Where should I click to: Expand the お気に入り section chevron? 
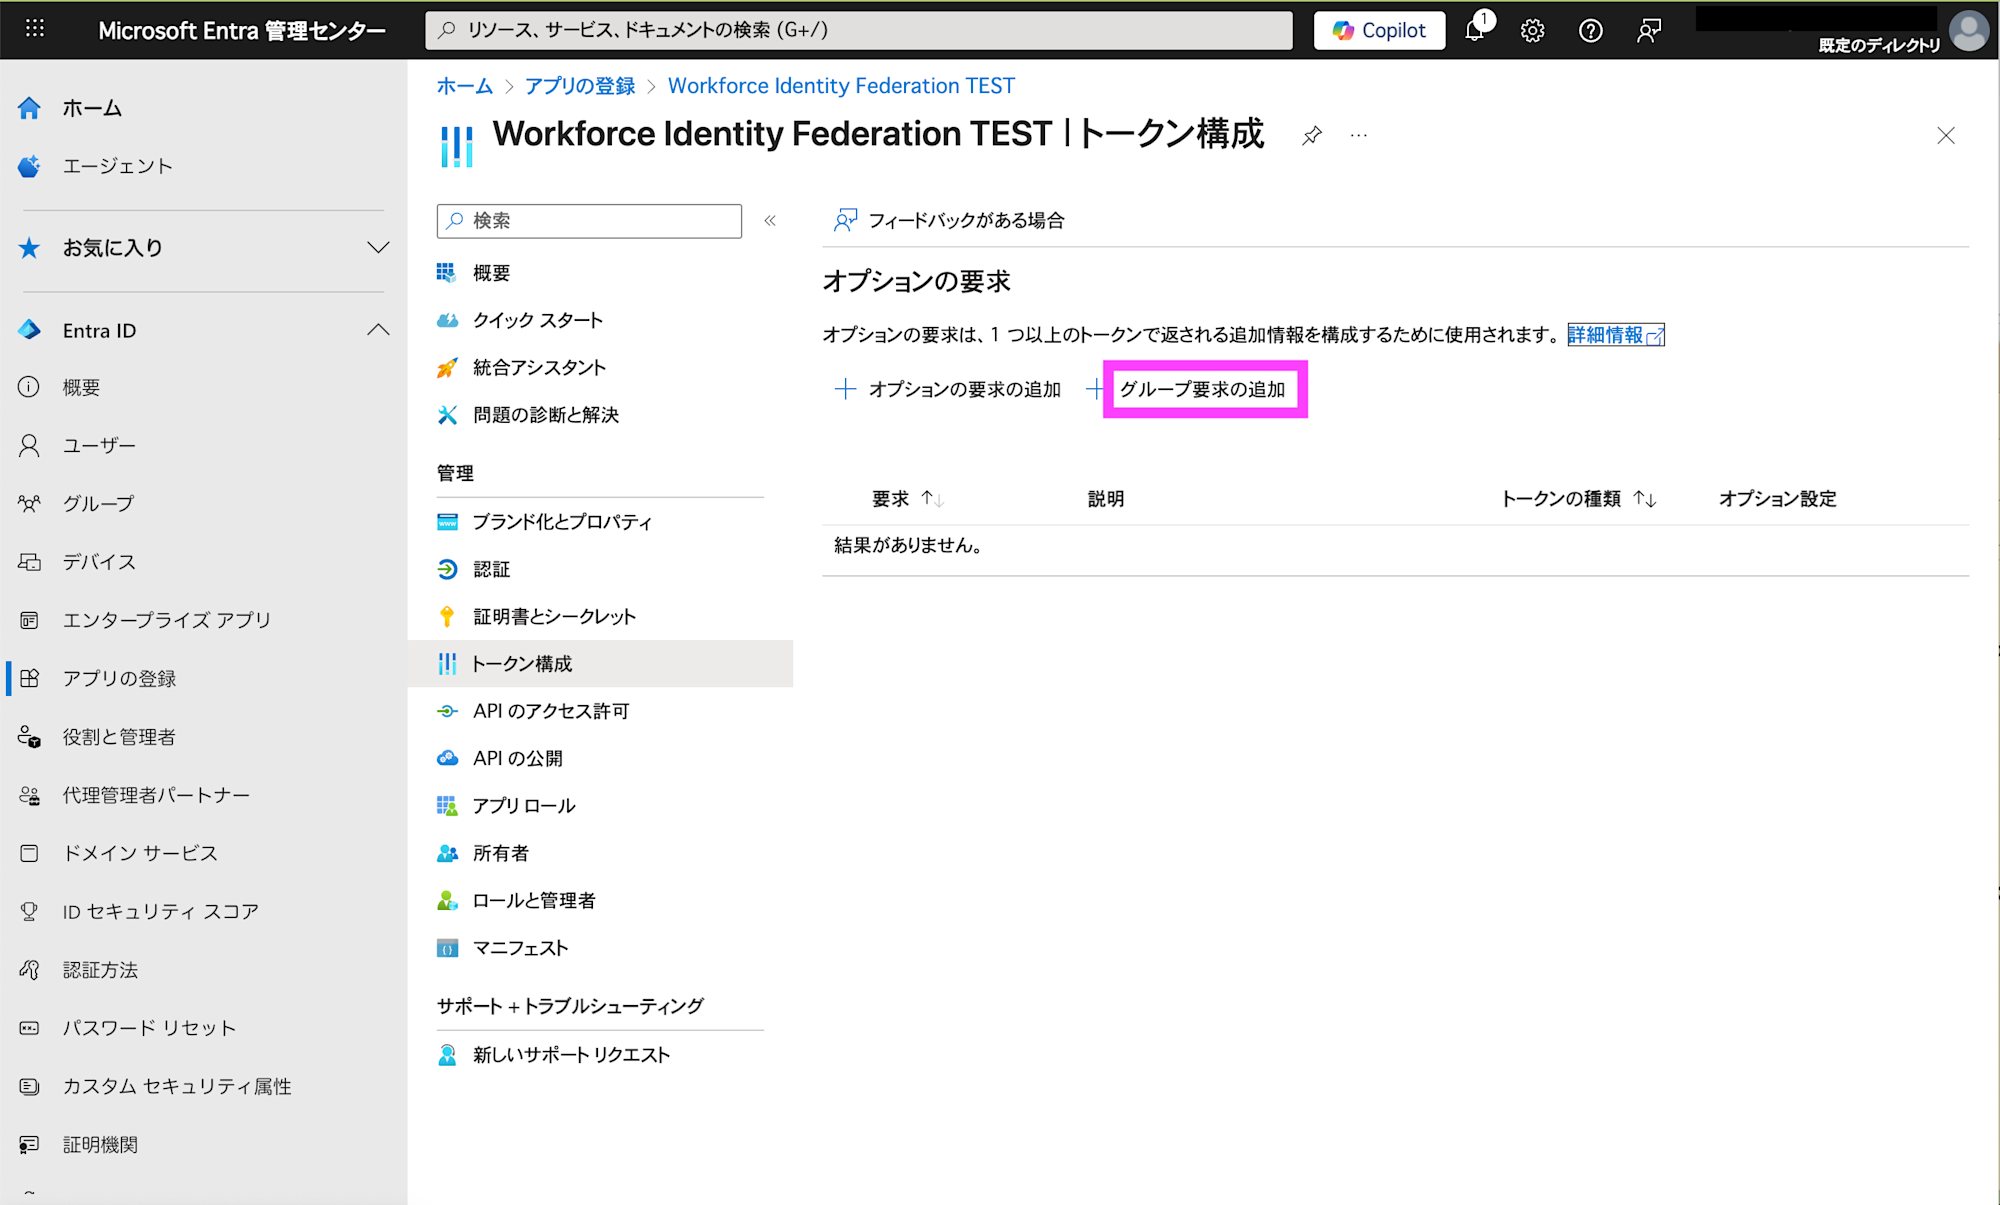377,247
